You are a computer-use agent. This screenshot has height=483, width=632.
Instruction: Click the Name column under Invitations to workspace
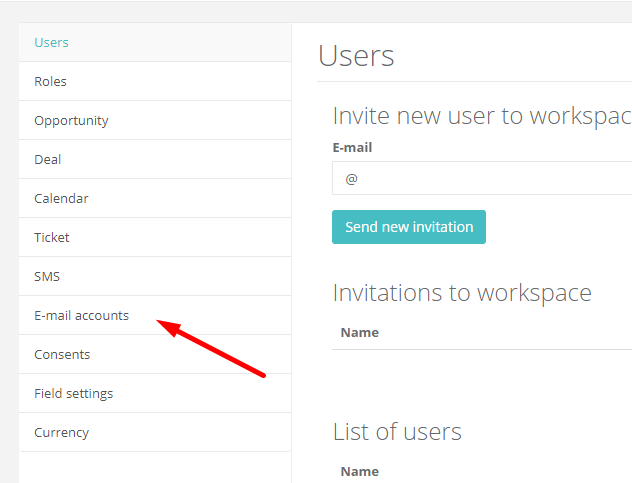pyautogui.click(x=360, y=333)
